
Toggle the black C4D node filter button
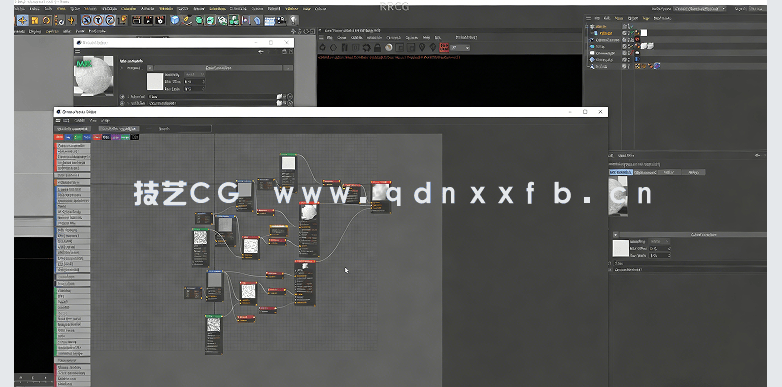click(x=135, y=137)
